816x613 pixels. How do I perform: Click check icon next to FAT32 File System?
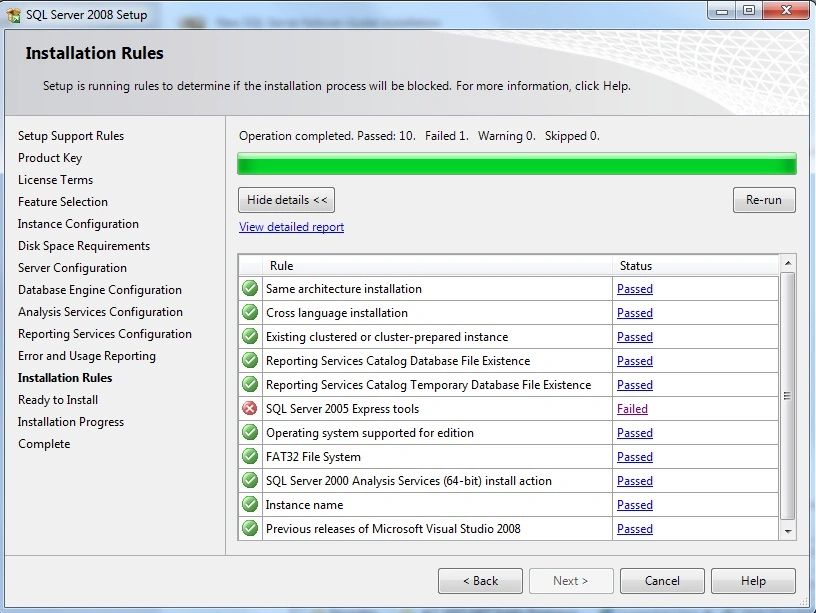pyautogui.click(x=250, y=456)
